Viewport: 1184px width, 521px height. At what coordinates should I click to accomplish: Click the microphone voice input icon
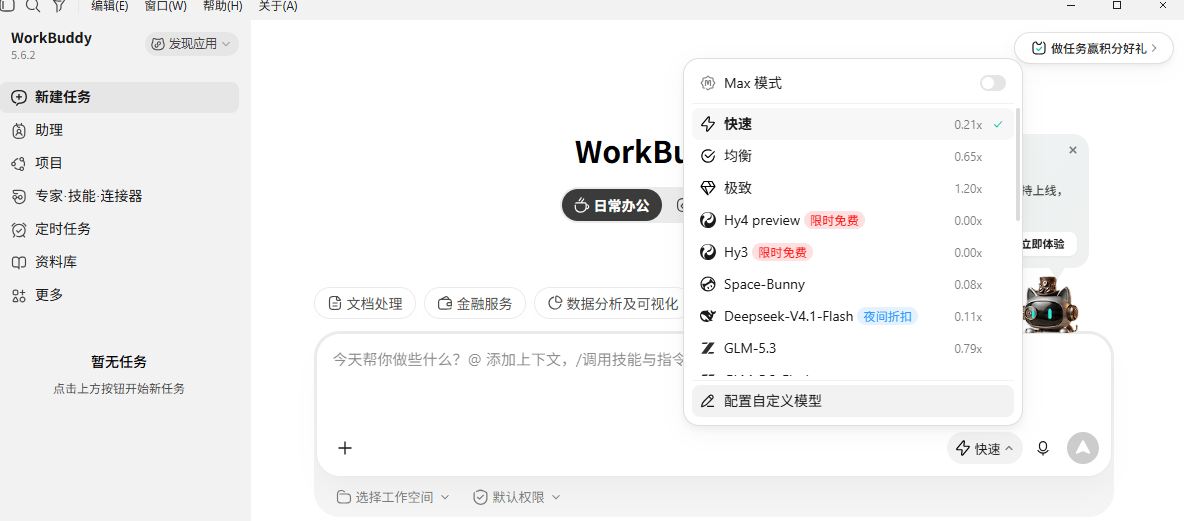(1043, 449)
